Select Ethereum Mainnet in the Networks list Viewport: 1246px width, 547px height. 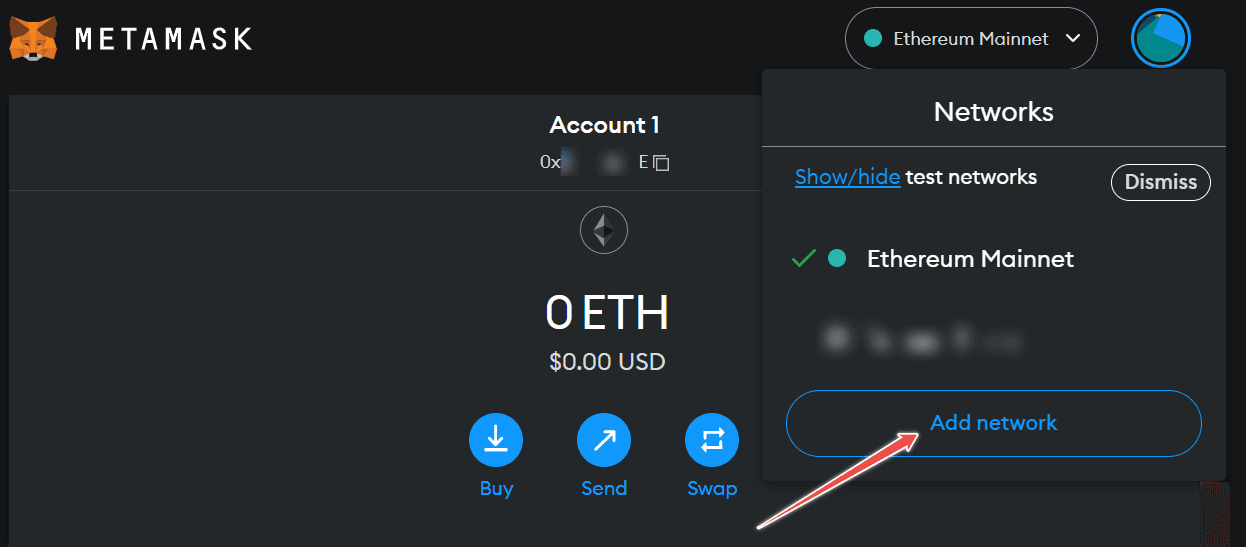[x=969, y=259]
